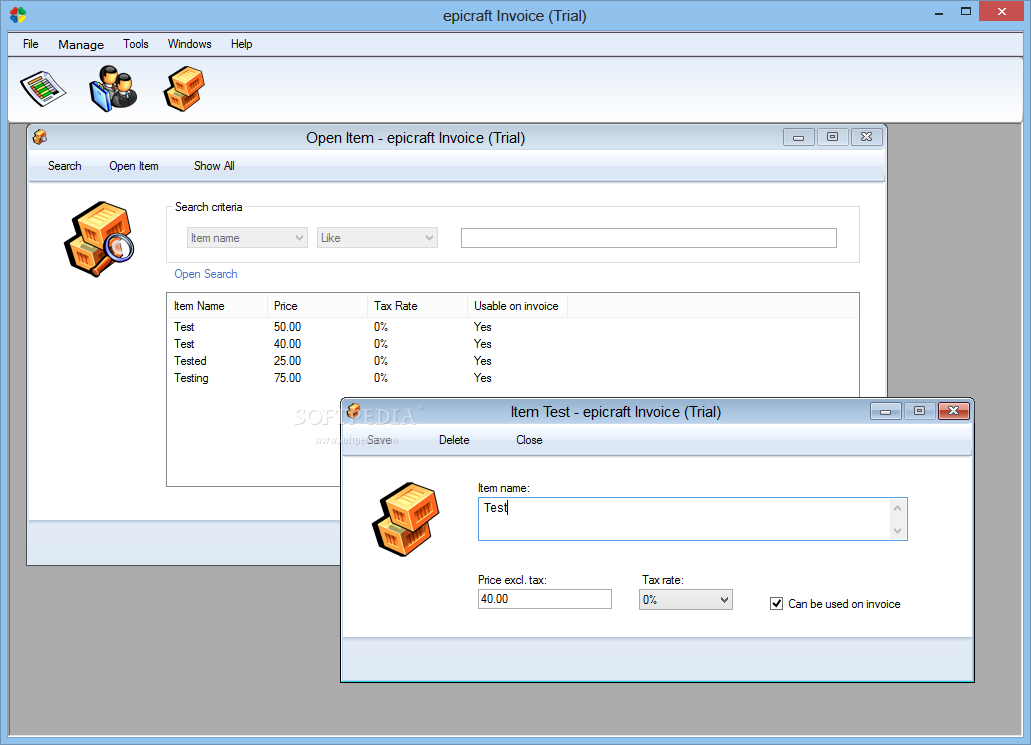Click the Open Item window title icon
Image resolution: width=1031 pixels, height=745 pixels.
coord(40,137)
